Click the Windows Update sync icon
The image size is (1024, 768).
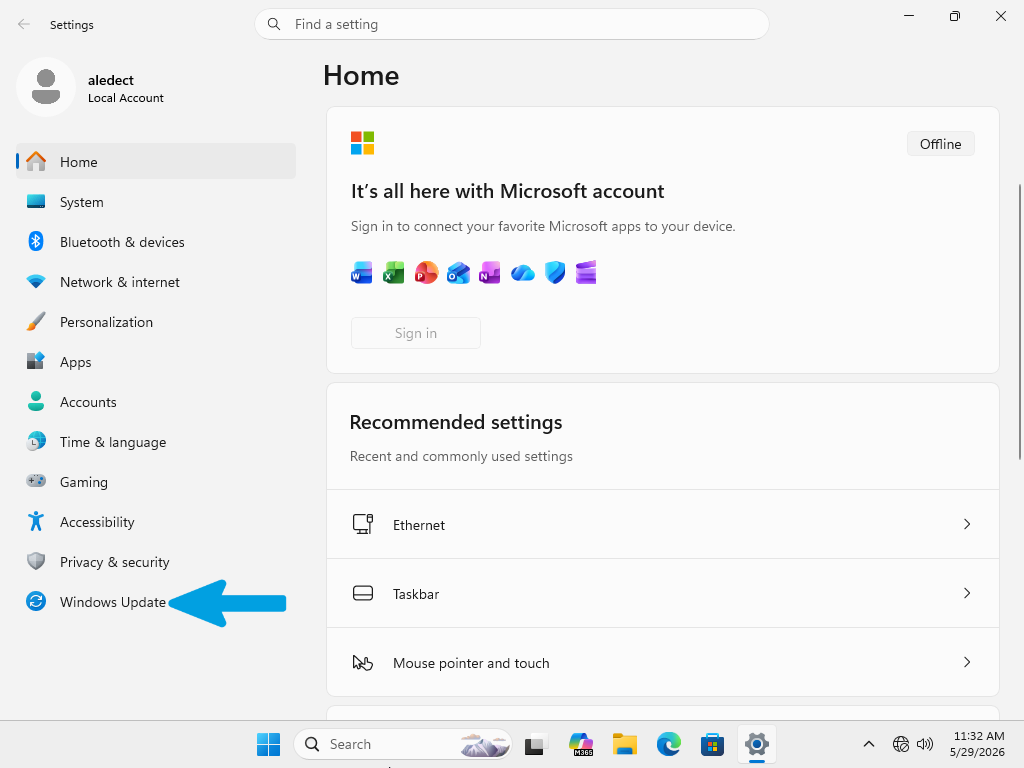36,601
